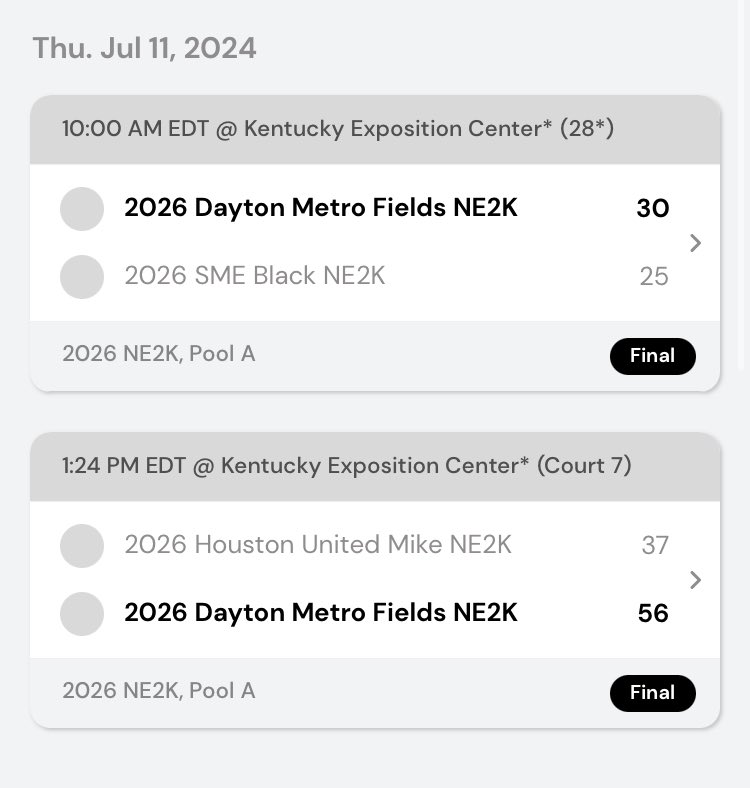This screenshot has height=788, width=750.
Task: Click the 10:00 AM EDT Kentucky Exposition Center header
Action: pyautogui.click(x=337, y=129)
